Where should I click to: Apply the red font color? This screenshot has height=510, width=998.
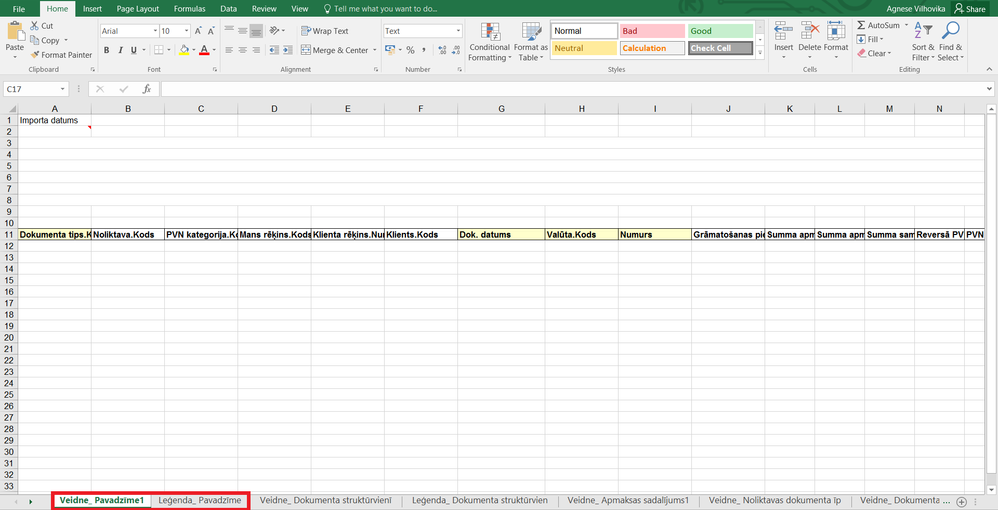coord(204,50)
